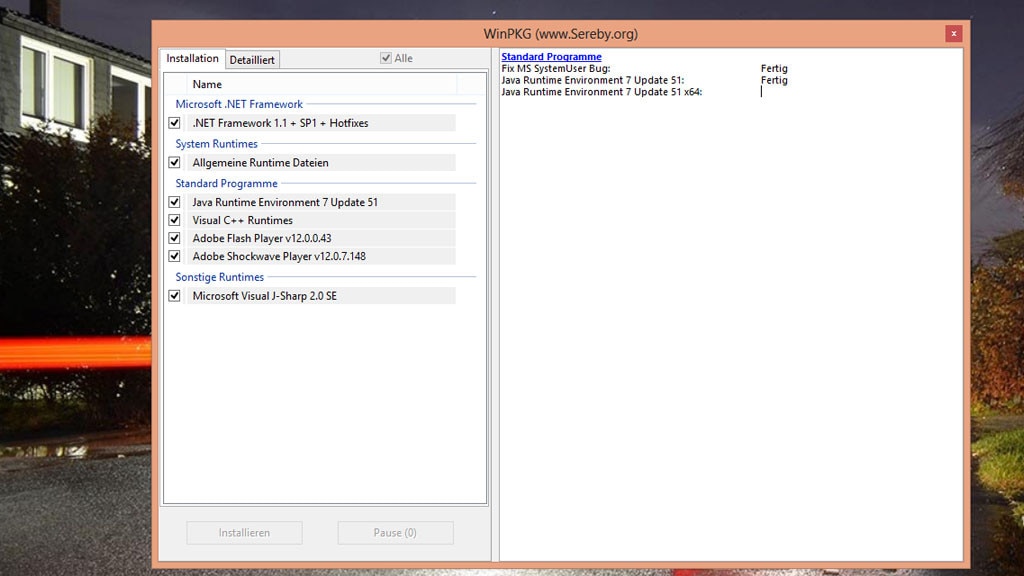Select the Visual C++ Runtimes row
Viewport: 1024px width, 576px height.
[x=321, y=220]
